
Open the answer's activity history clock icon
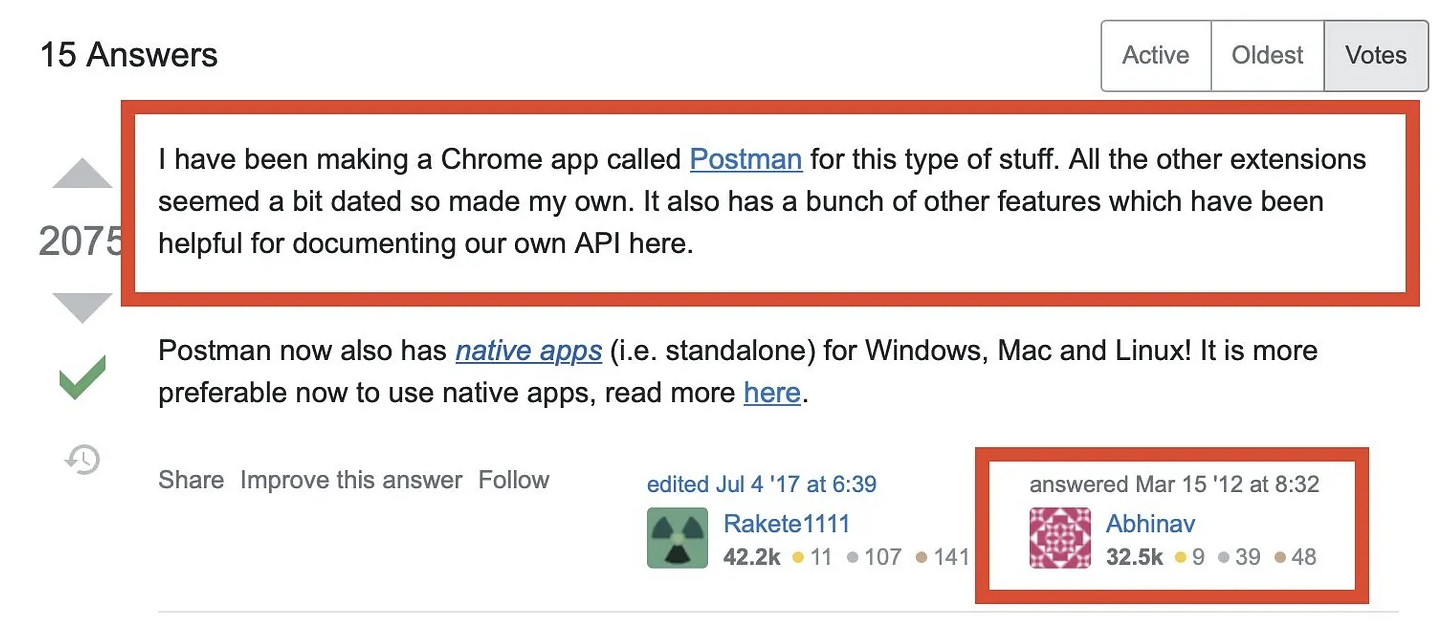coord(82,459)
